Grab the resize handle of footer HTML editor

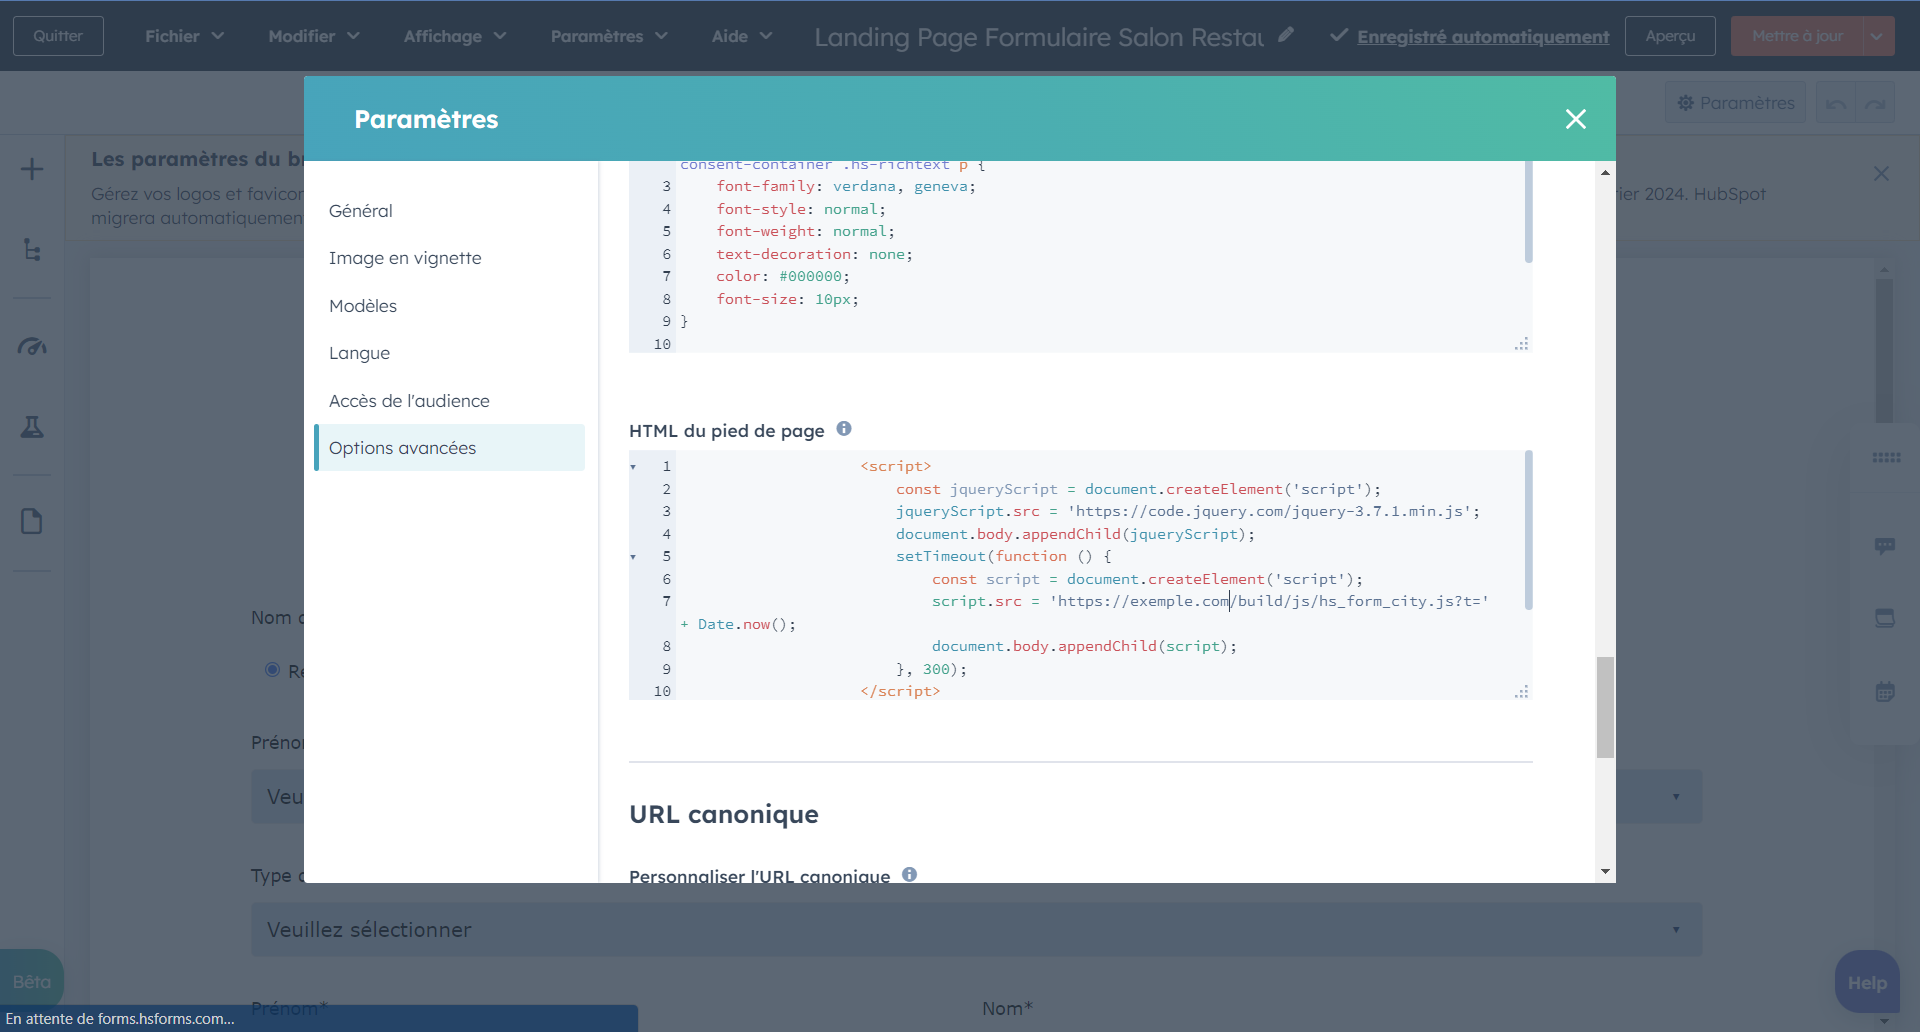point(1521,691)
